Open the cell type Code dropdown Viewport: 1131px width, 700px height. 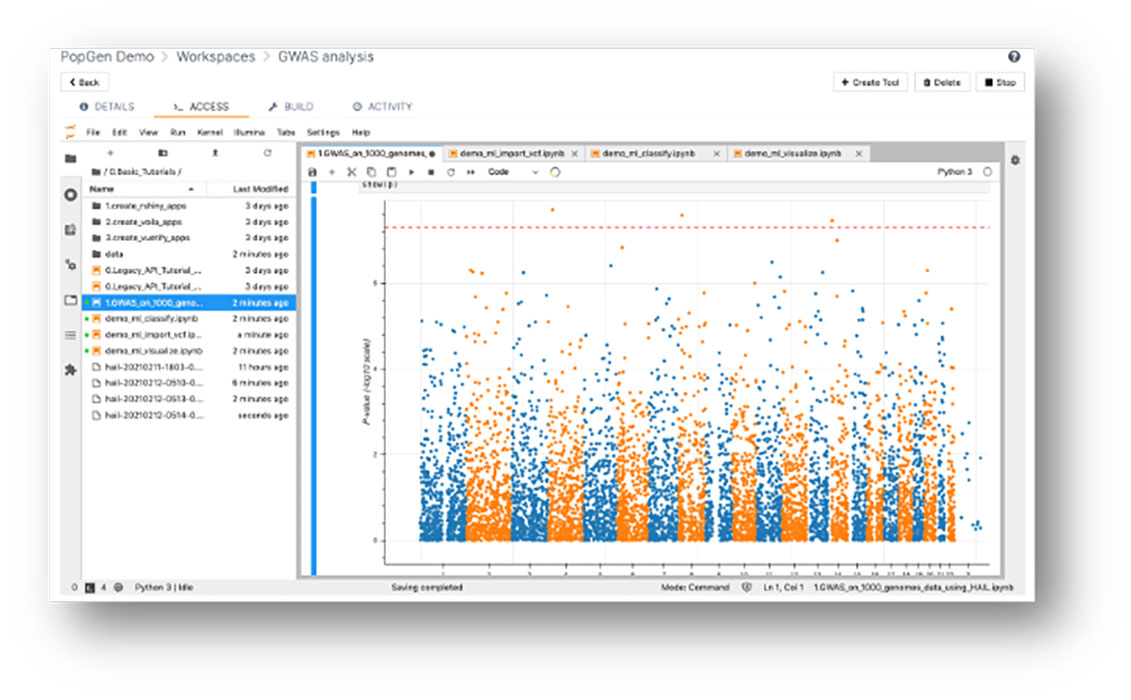512,172
